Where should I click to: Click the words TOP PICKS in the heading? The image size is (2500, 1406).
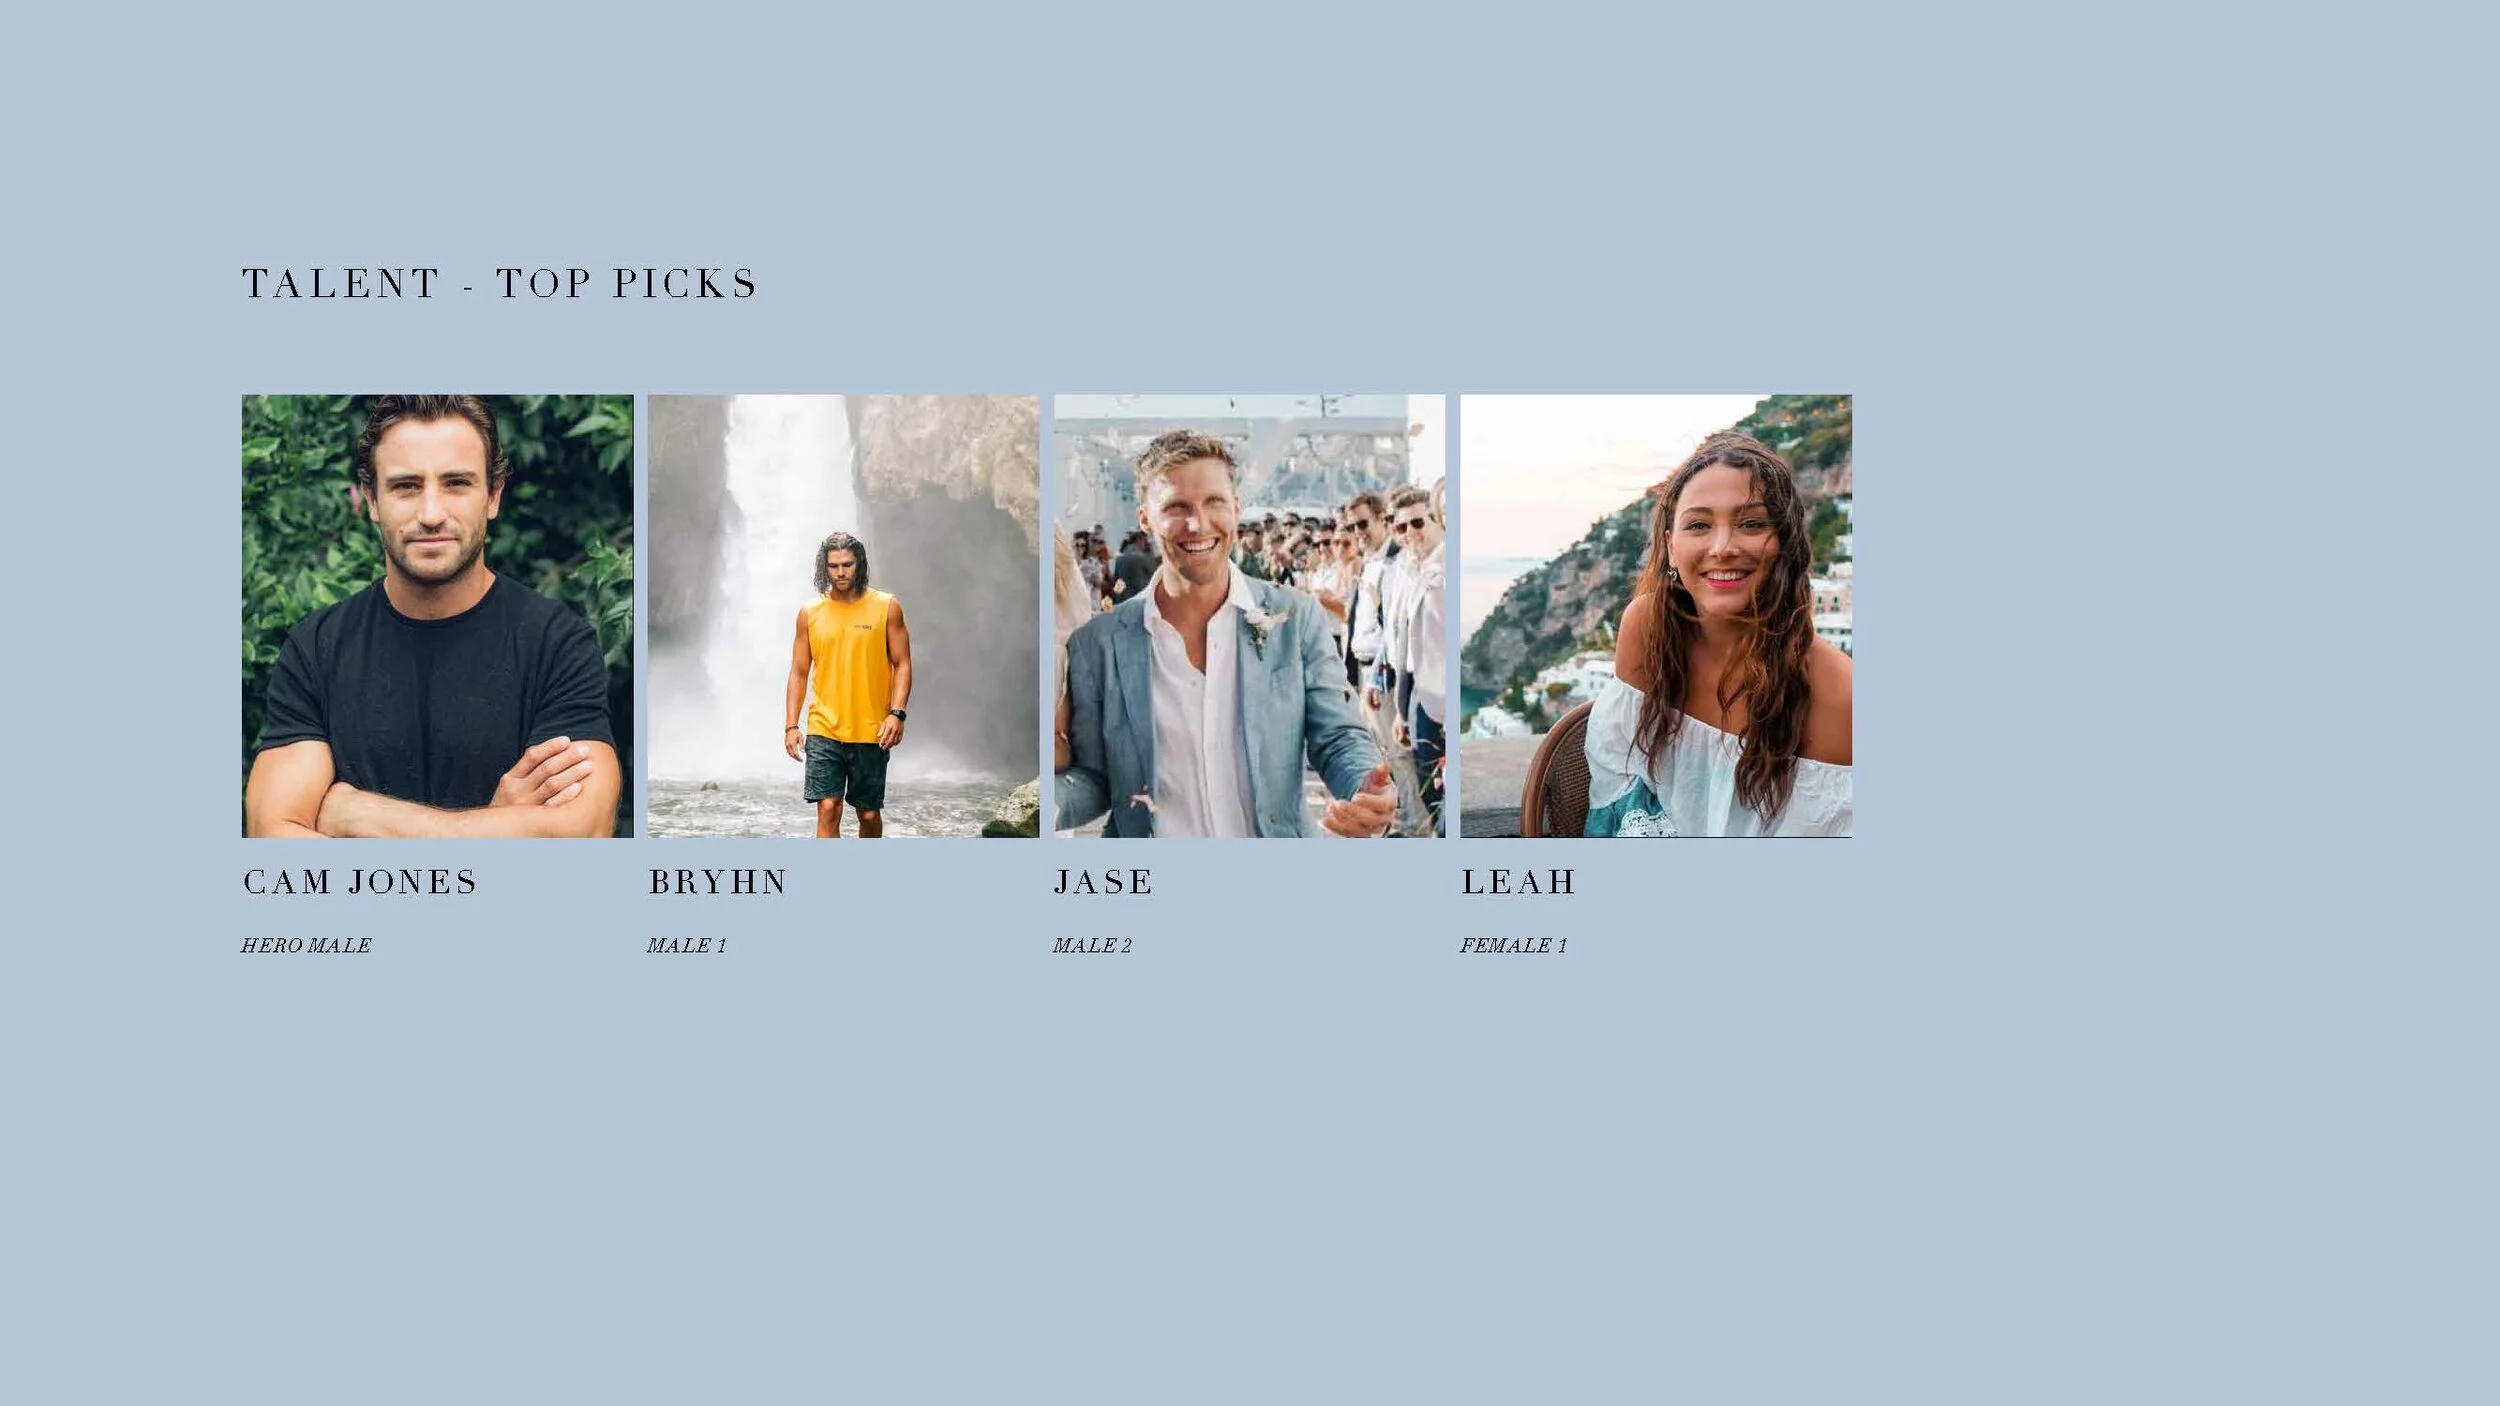(627, 284)
